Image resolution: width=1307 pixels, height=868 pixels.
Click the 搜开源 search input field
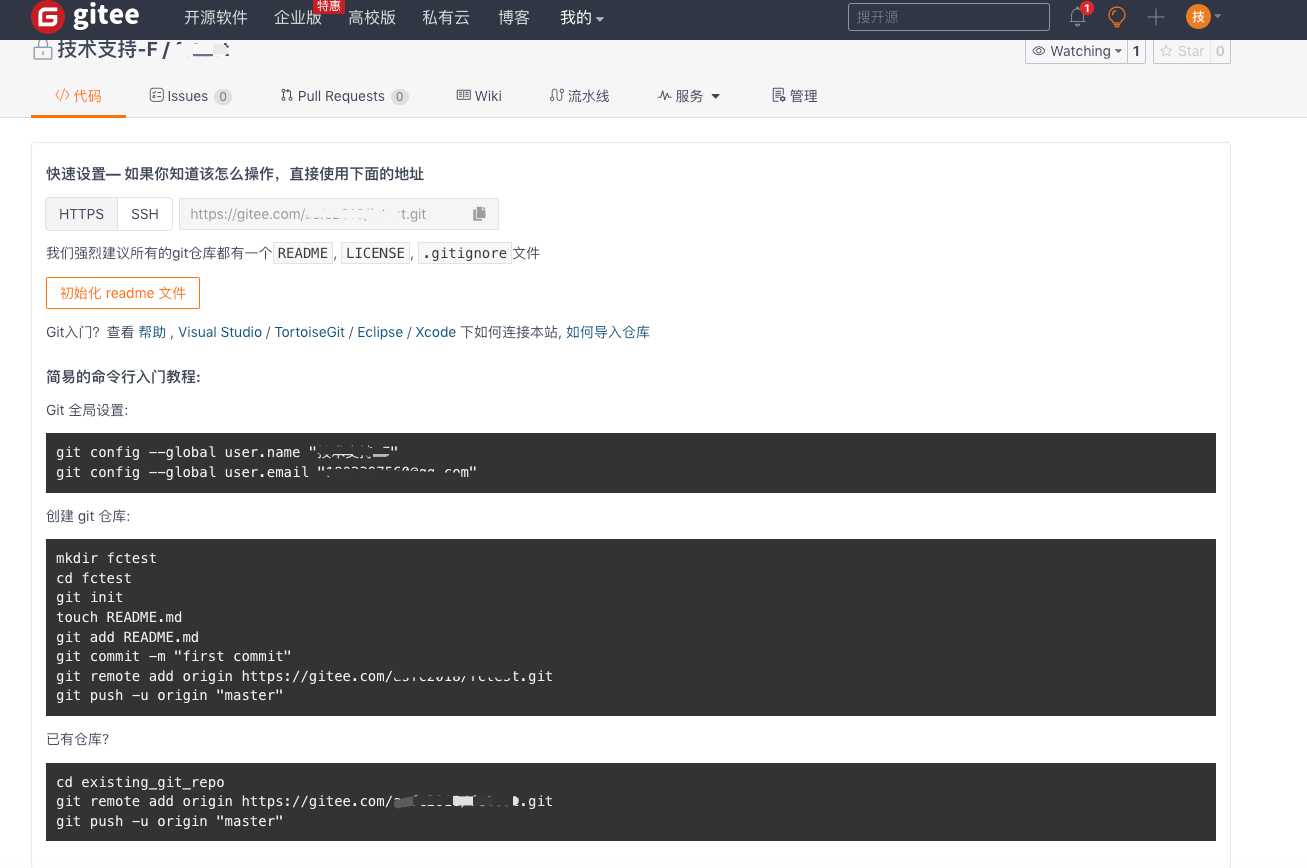tap(947, 17)
